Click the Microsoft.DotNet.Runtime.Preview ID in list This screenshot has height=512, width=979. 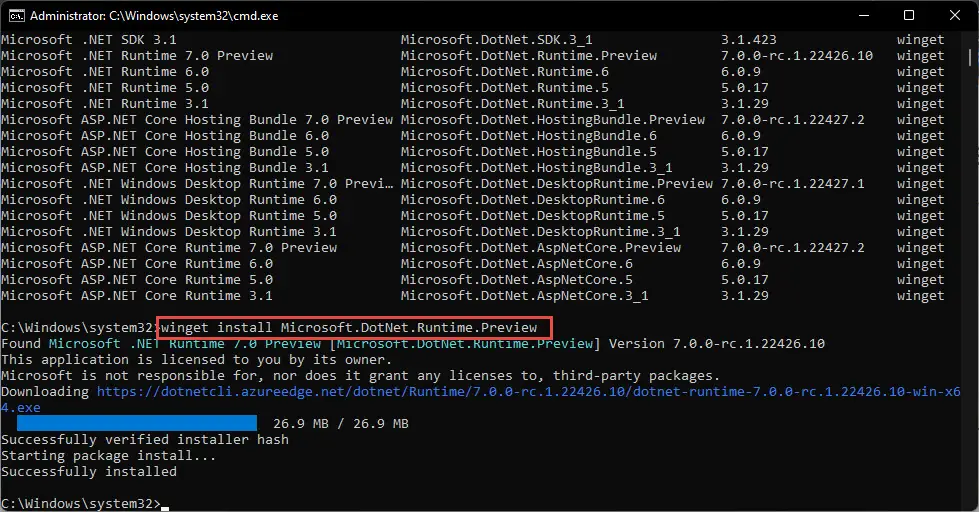point(529,56)
